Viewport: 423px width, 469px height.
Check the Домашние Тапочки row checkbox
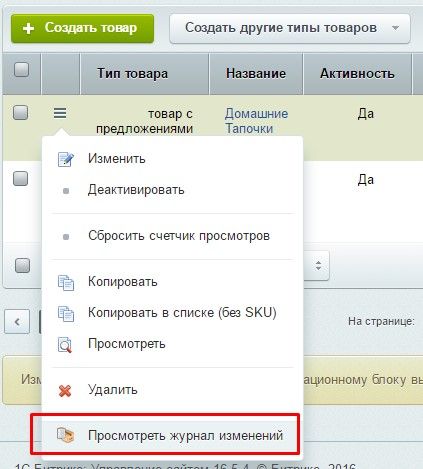point(20,112)
